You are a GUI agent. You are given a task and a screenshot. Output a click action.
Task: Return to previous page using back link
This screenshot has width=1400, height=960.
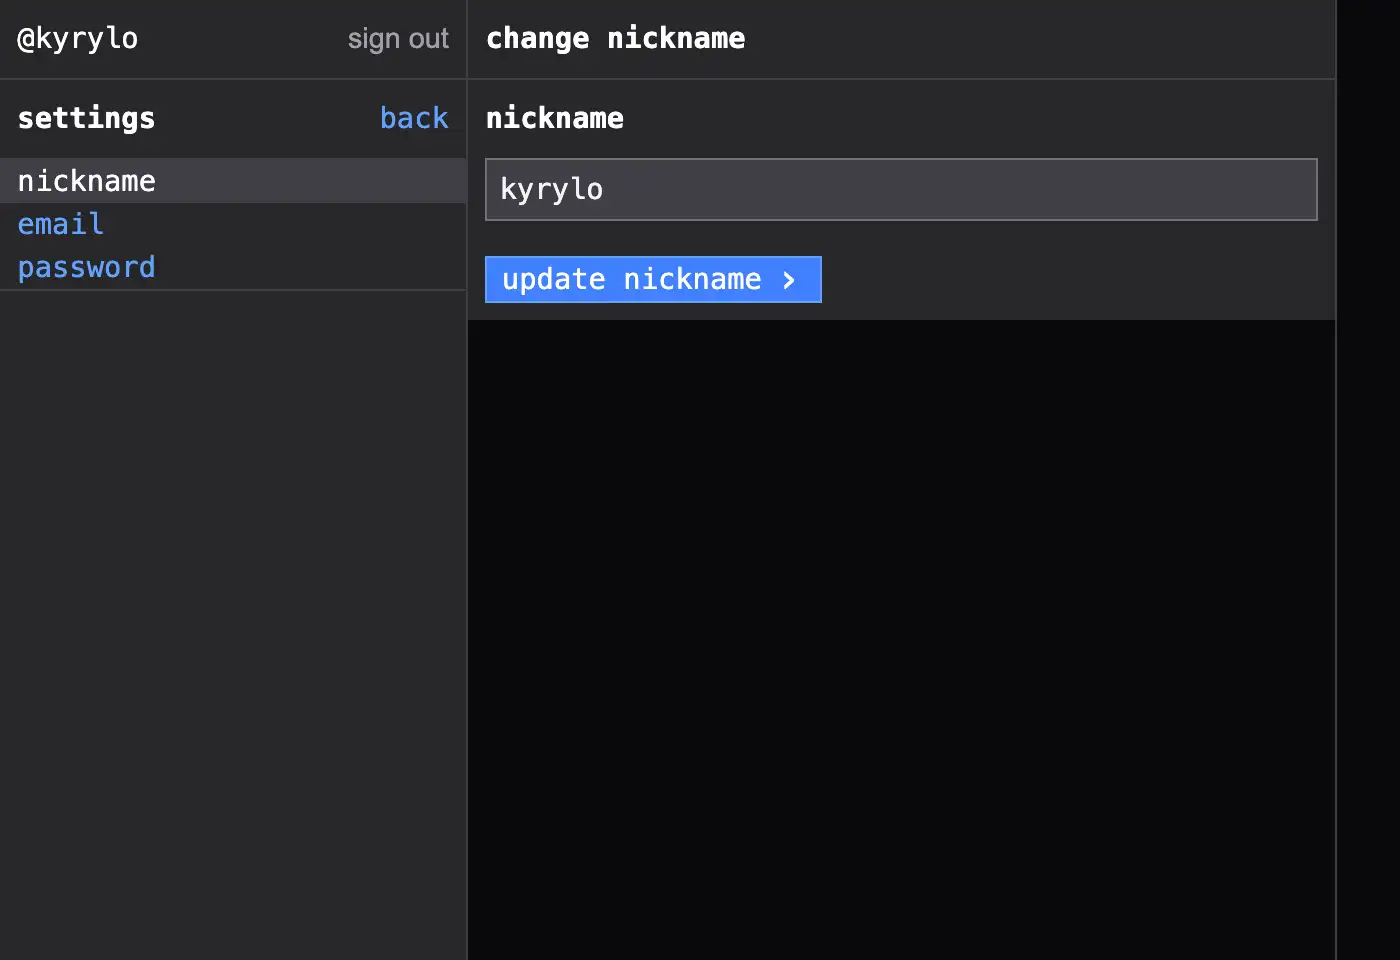(414, 118)
